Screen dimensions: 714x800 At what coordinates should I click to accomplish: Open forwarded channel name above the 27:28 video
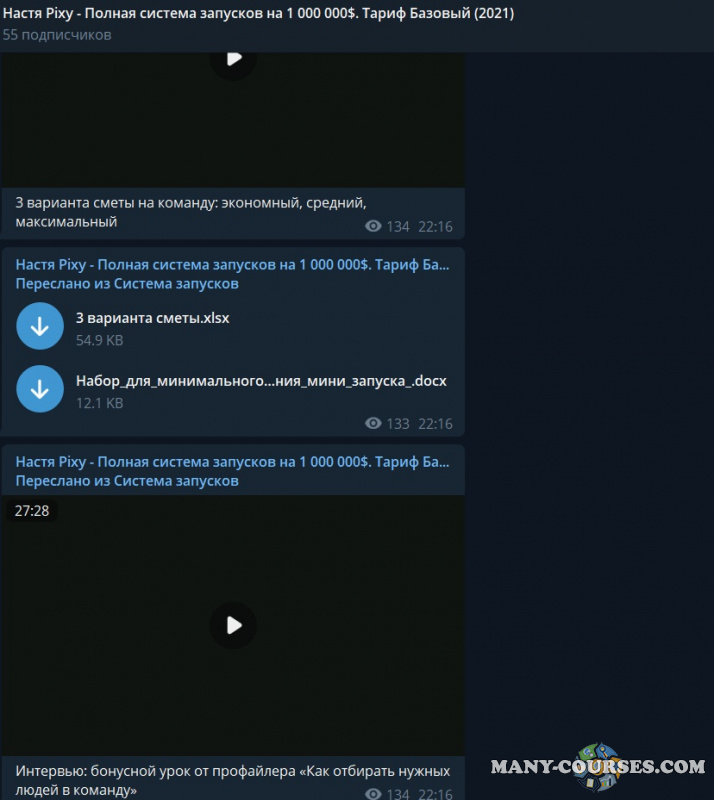pyautogui.click(x=232, y=462)
